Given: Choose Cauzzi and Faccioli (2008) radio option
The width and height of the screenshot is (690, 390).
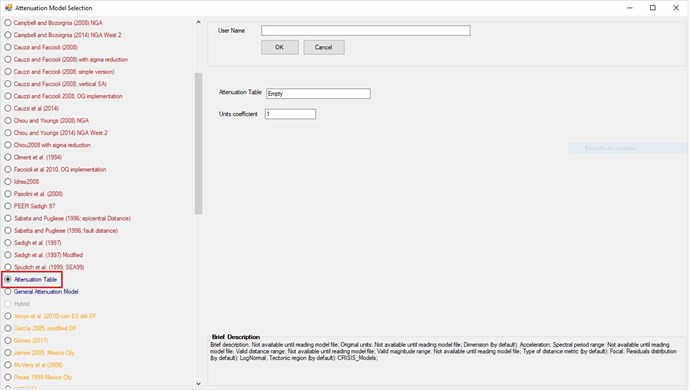Looking at the screenshot, I should tap(41, 47).
